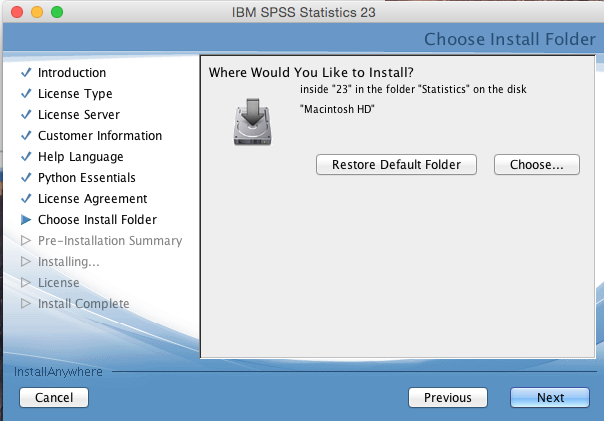Click "Where Would You Like to Install?" heading
This screenshot has height=421, width=604.
[311, 72]
